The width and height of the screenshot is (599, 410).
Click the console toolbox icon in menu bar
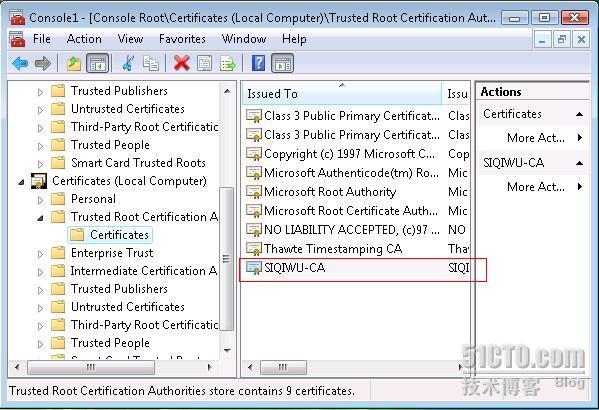[x=17, y=39]
